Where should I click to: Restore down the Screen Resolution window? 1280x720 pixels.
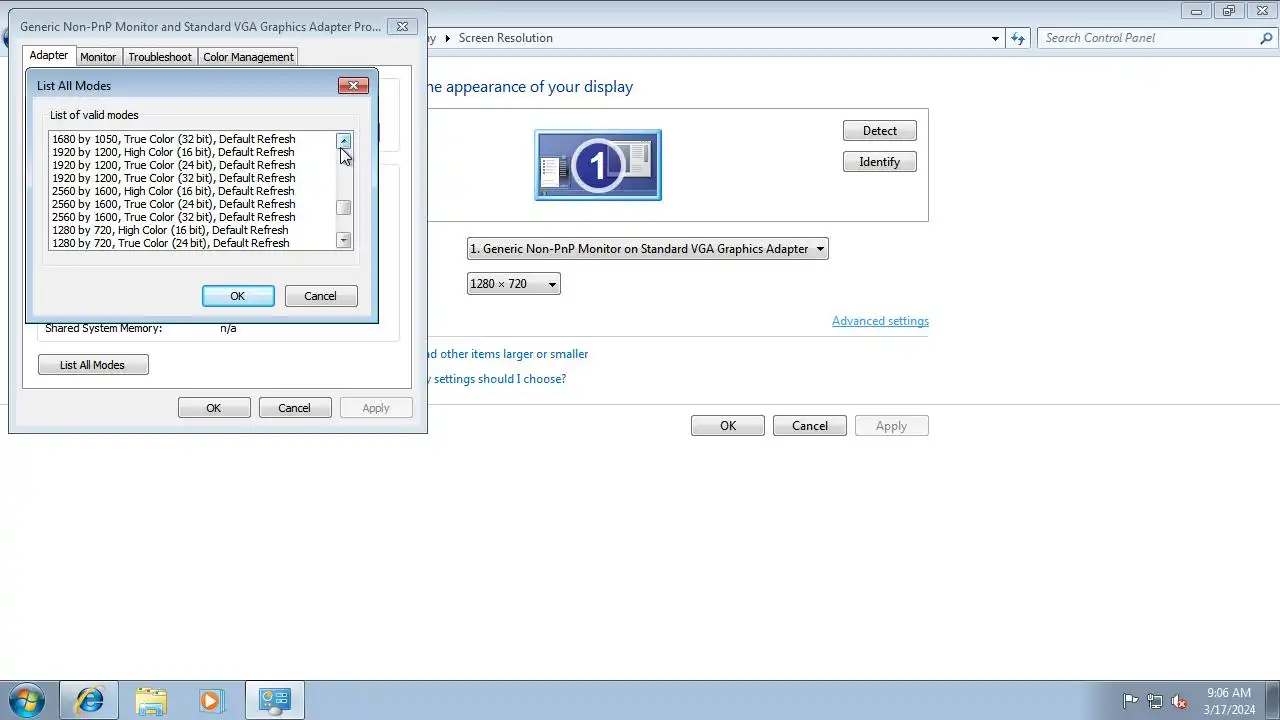click(x=1229, y=11)
